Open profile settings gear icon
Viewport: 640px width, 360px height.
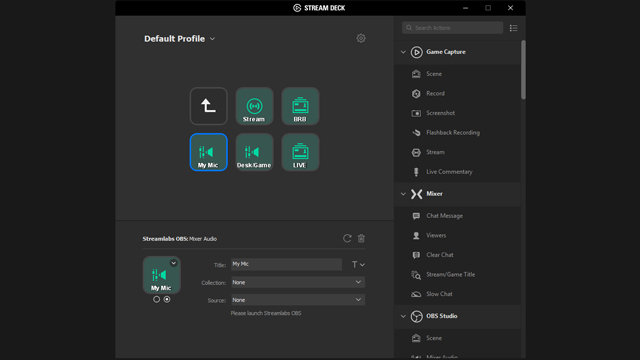tap(361, 38)
